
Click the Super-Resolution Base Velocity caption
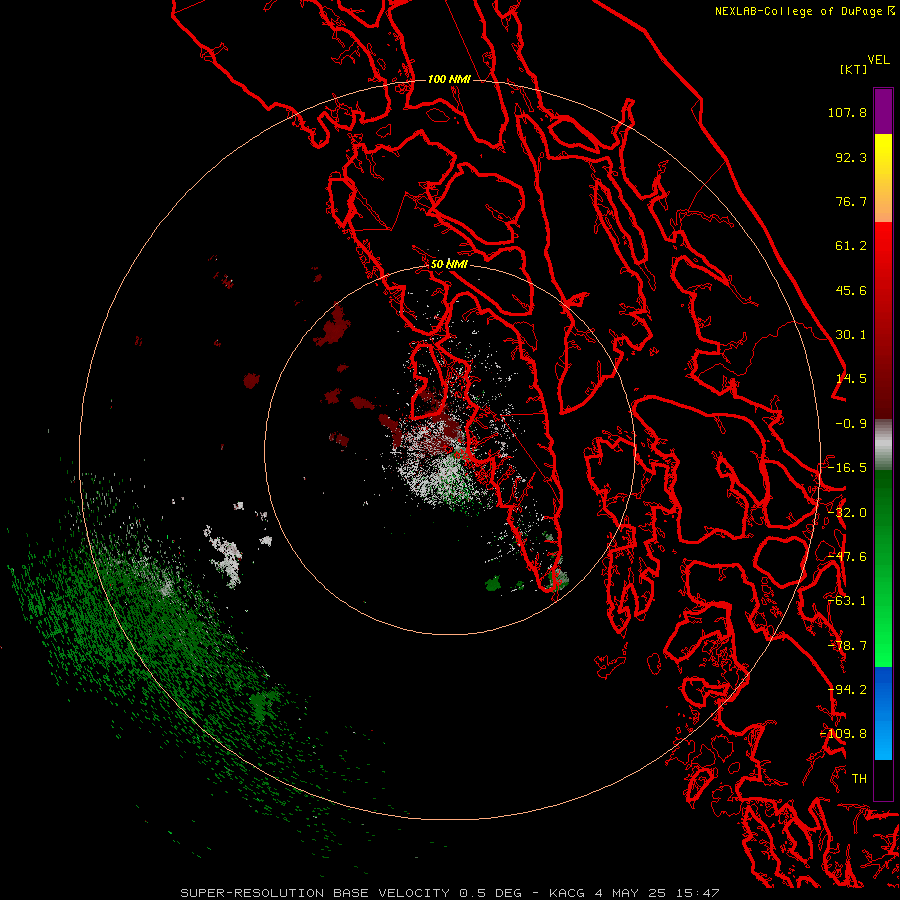point(449,893)
